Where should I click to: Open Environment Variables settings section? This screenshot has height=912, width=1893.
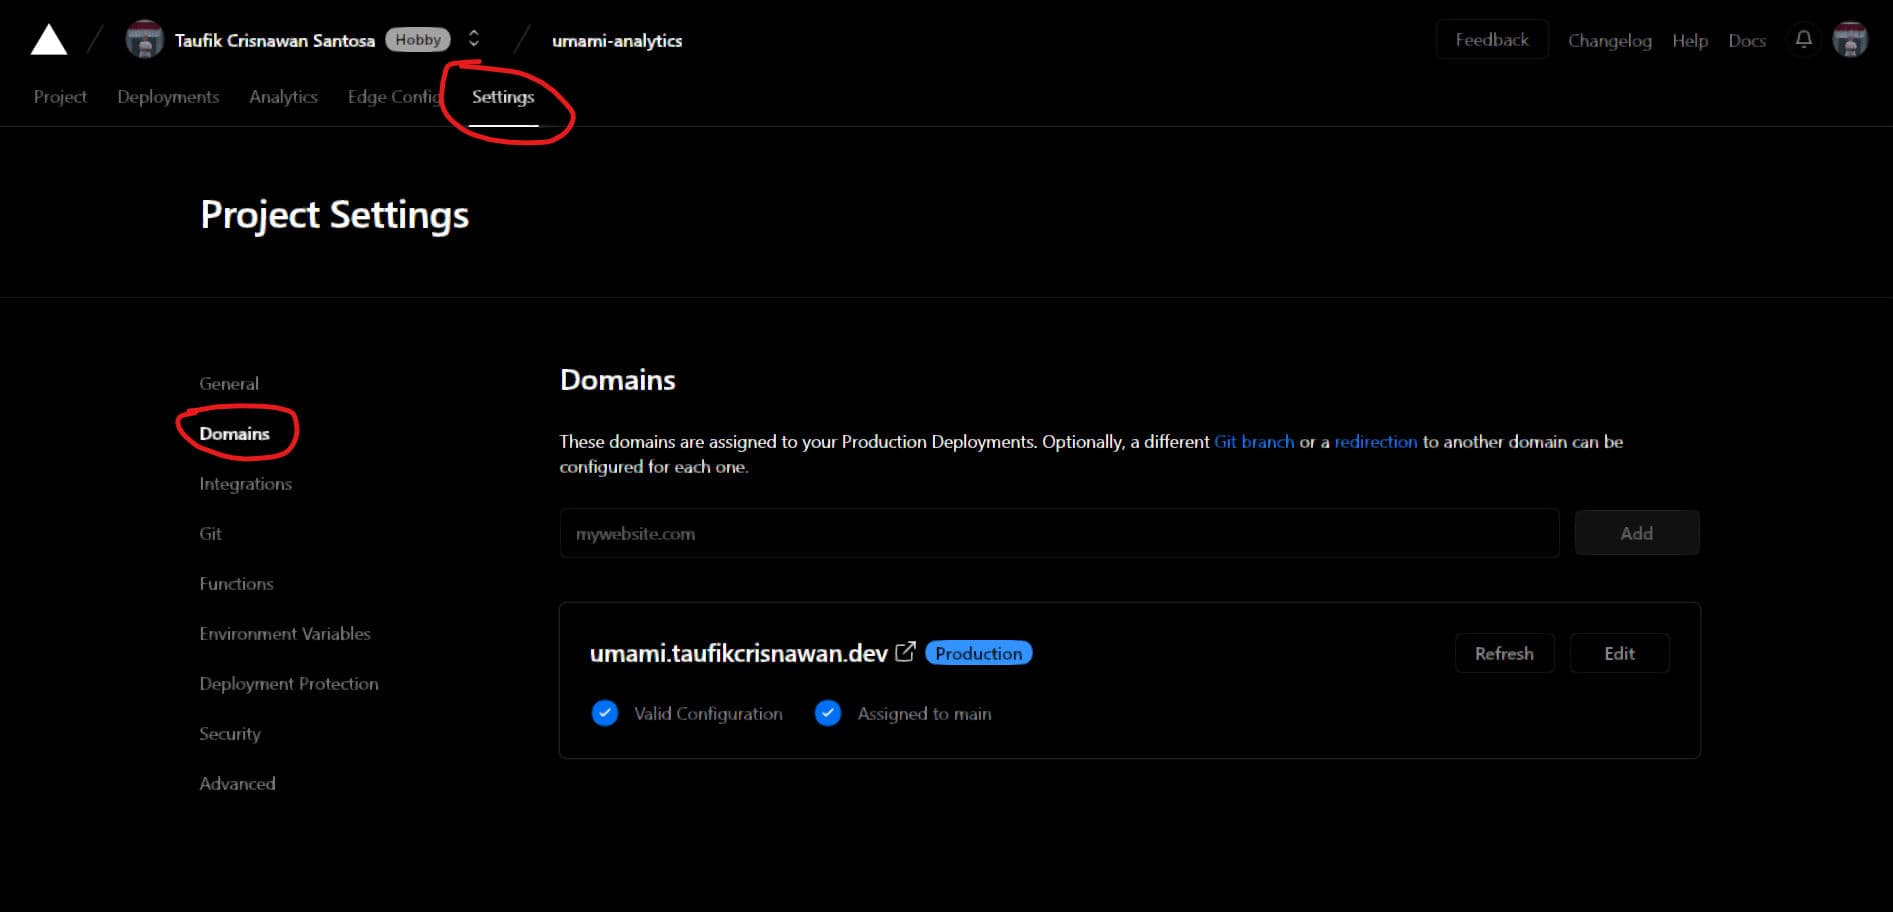coord(285,633)
